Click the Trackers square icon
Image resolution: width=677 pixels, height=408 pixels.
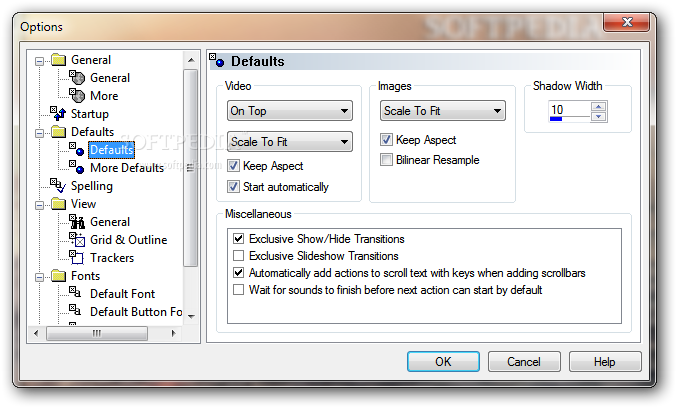click(x=77, y=258)
